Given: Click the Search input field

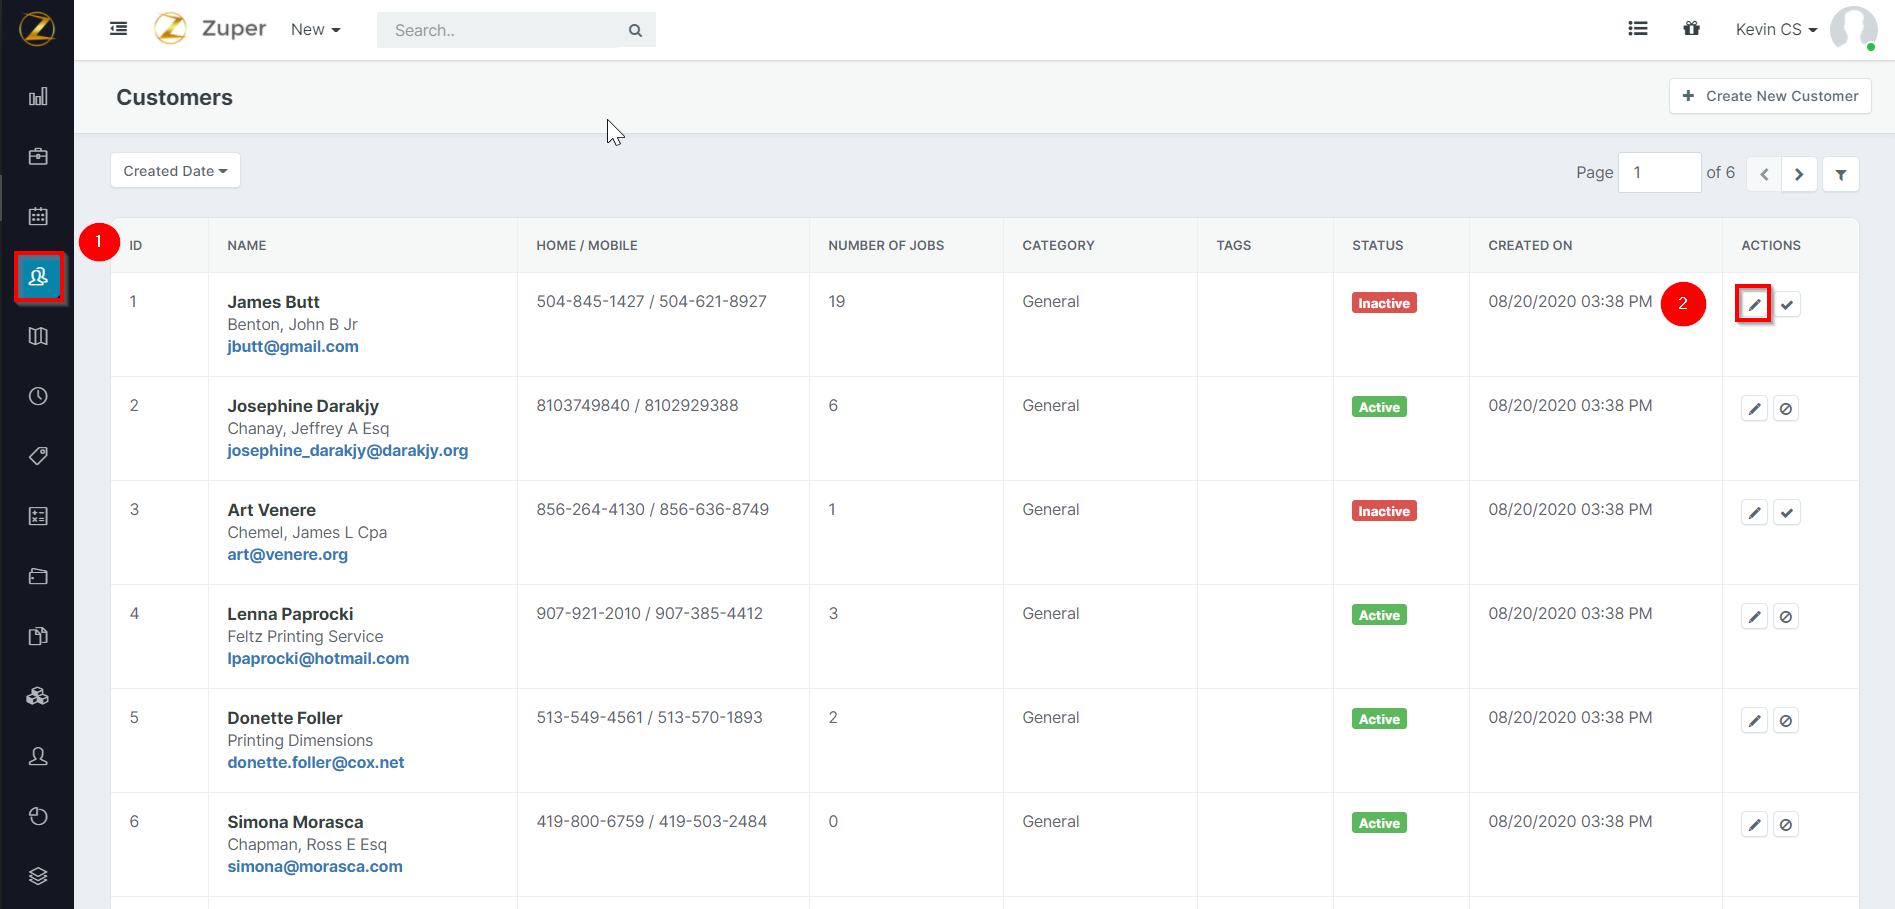Looking at the screenshot, I should (500, 30).
